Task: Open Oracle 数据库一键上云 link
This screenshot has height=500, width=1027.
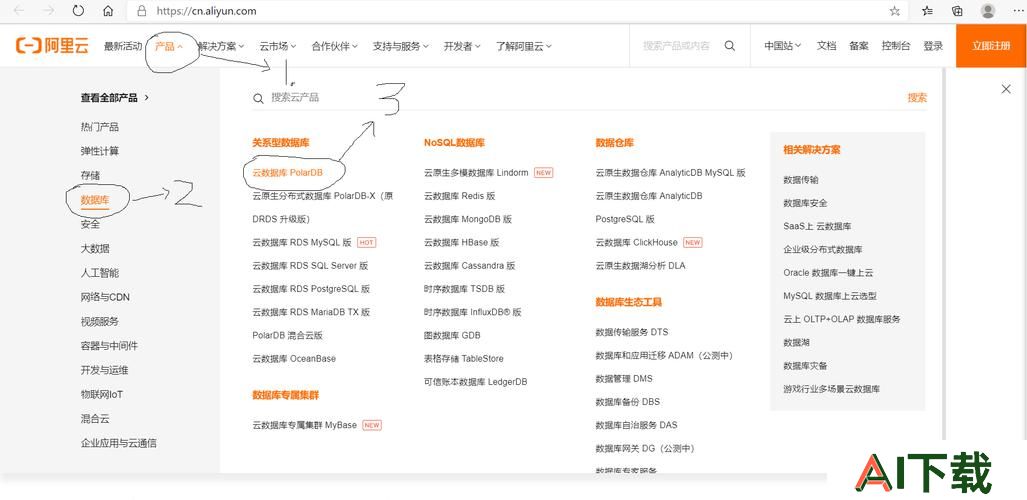Action: click(828, 273)
